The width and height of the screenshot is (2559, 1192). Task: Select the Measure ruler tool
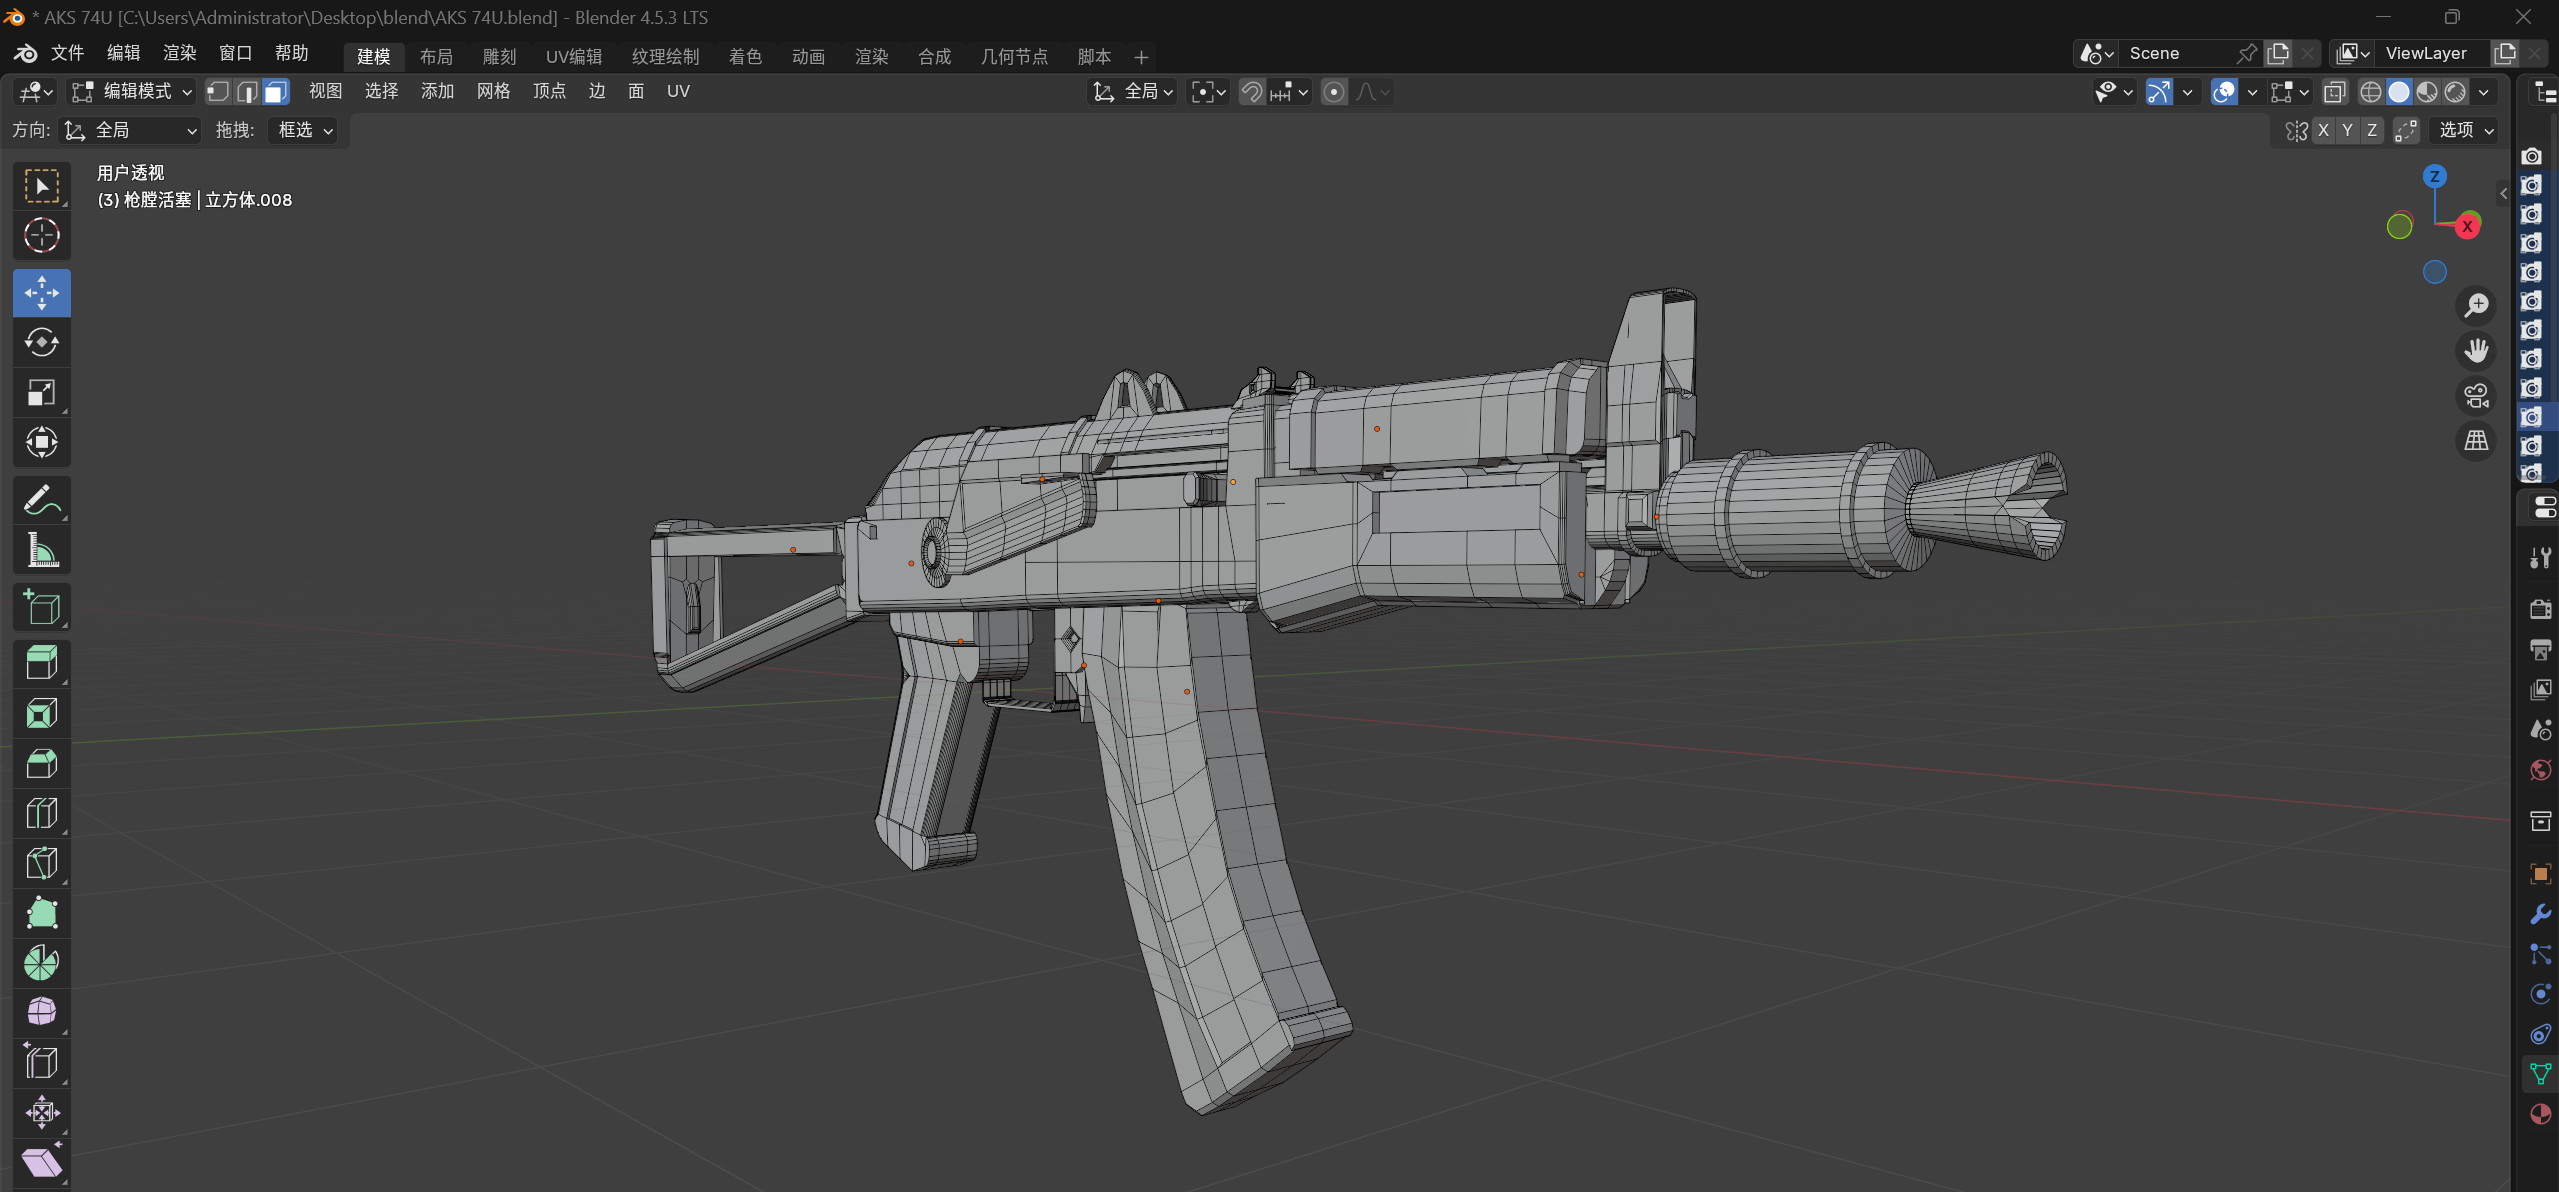[41, 550]
